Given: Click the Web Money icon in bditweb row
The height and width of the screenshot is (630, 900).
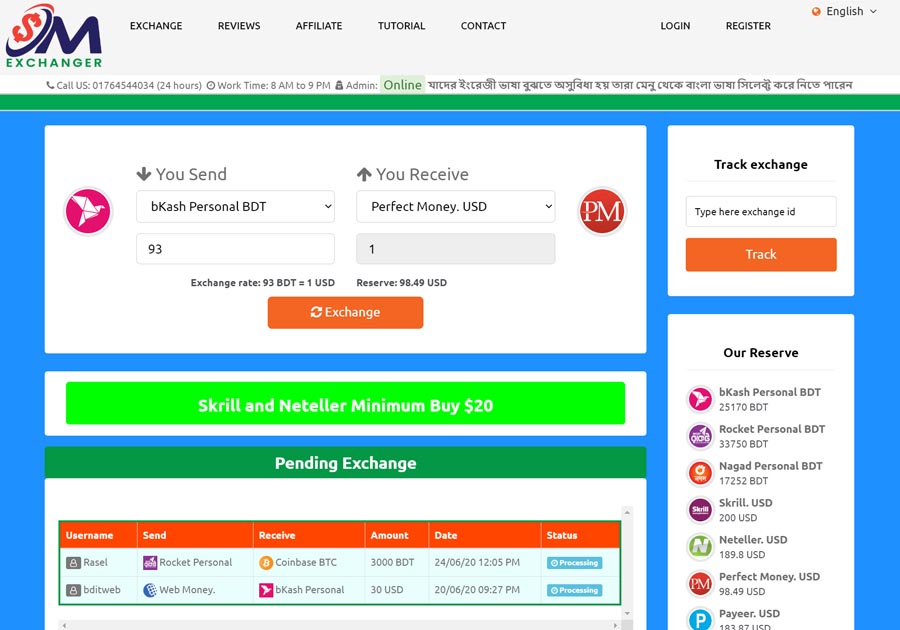Looking at the screenshot, I should tap(150, 590).
